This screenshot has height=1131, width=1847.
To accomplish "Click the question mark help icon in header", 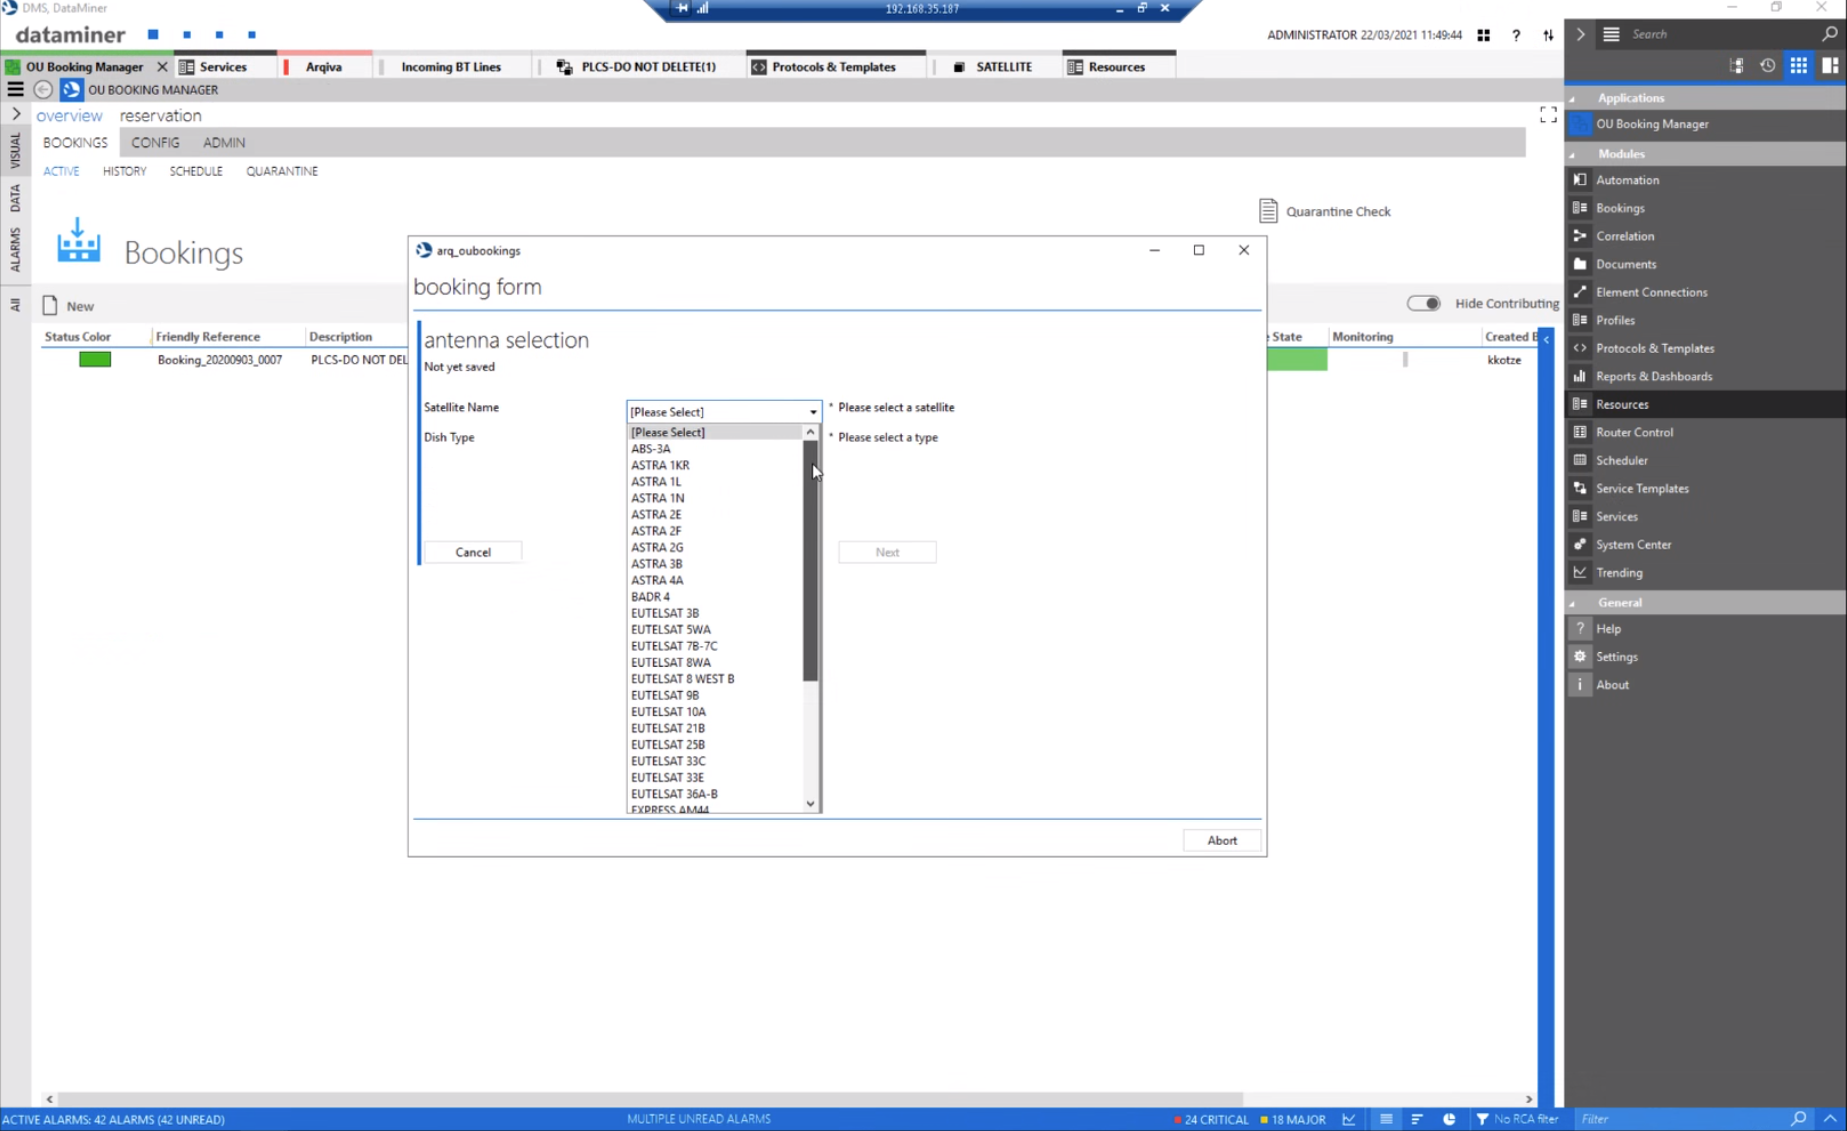I will 1516,35.
